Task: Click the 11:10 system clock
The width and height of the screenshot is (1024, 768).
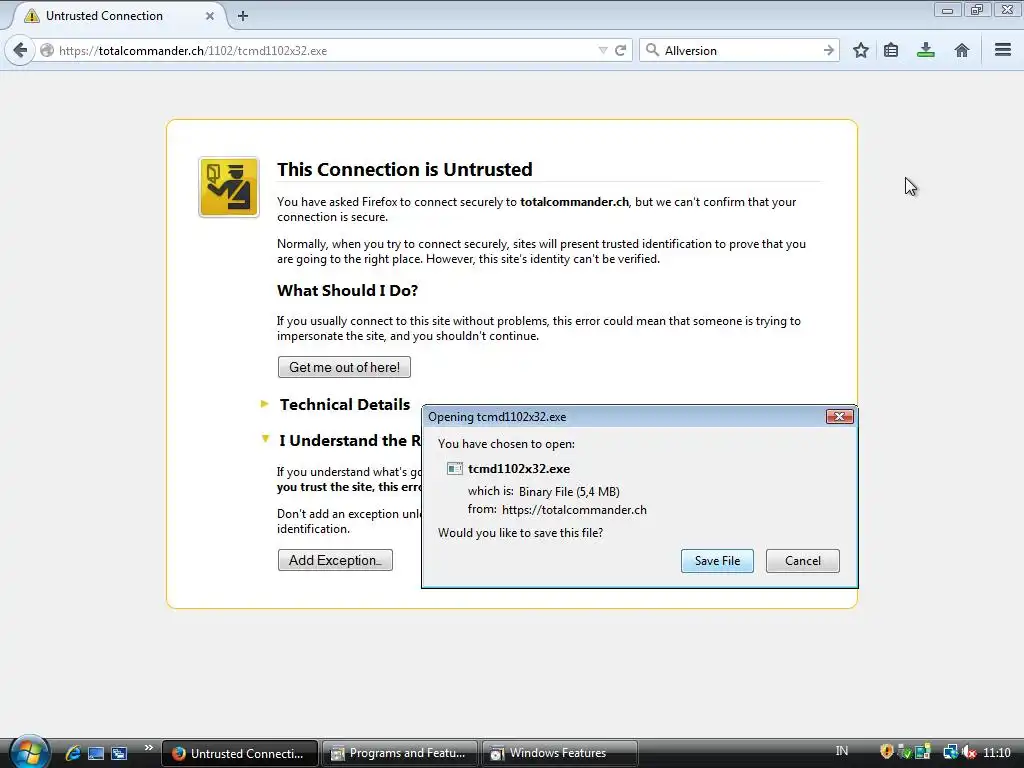Action: [x=997, y=752]
